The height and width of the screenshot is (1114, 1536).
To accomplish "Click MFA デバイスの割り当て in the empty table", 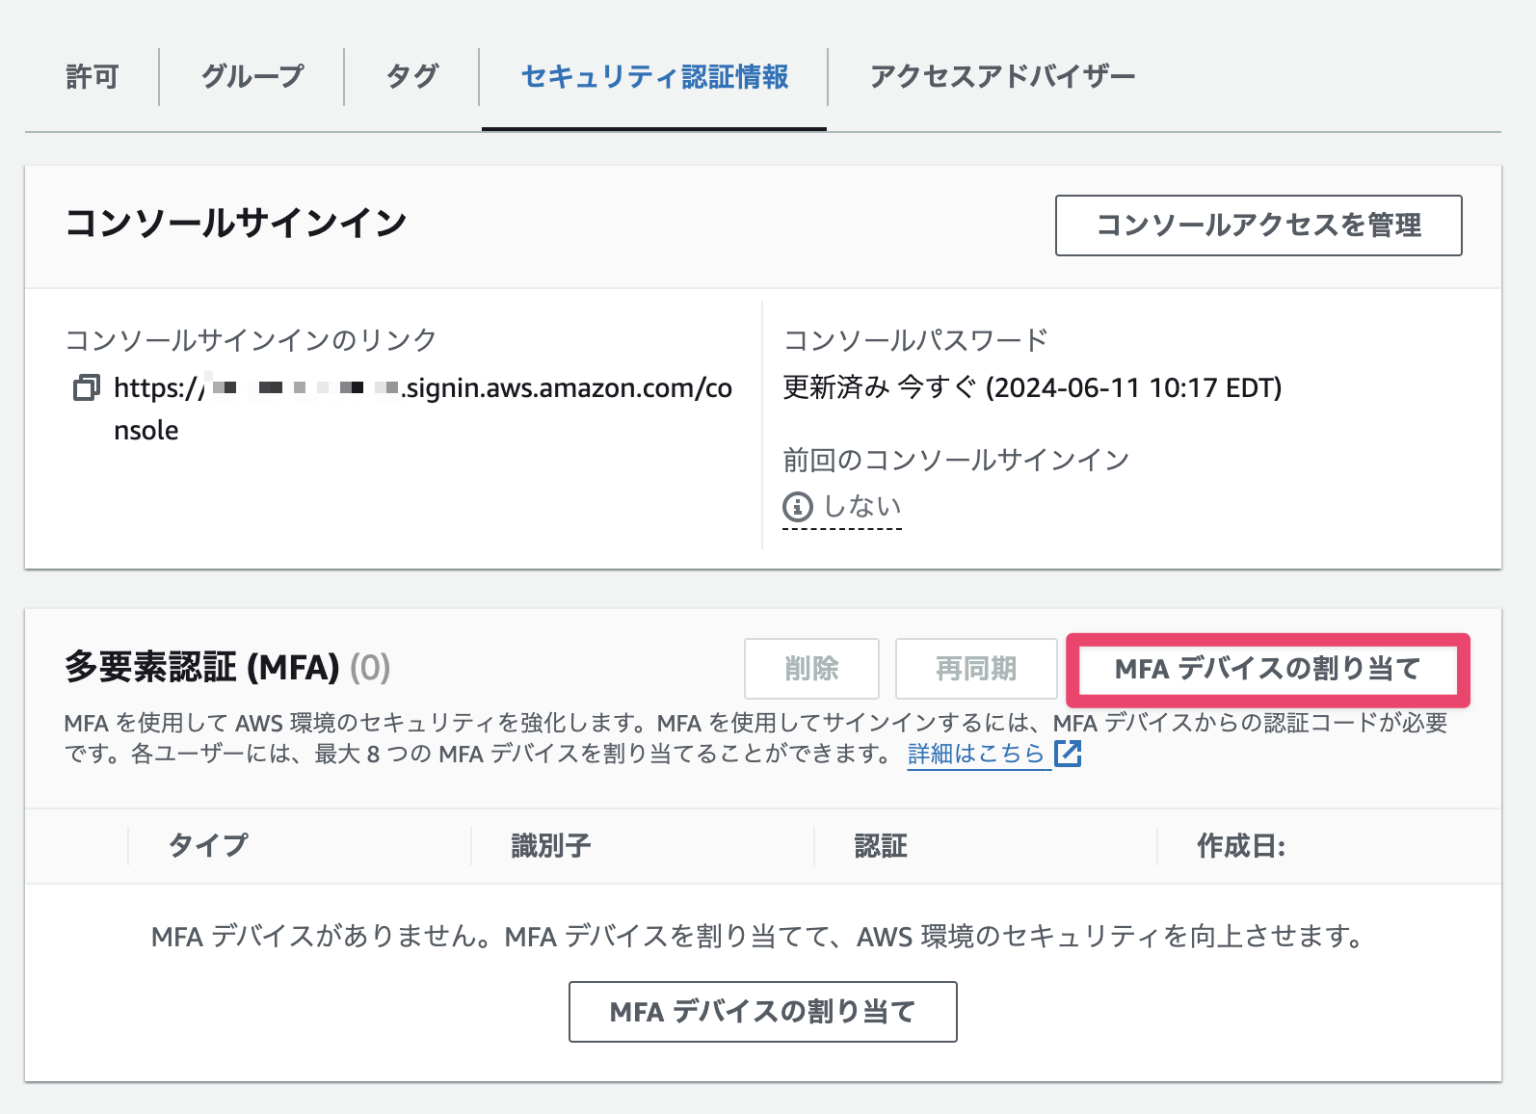I will [762, 1012].
